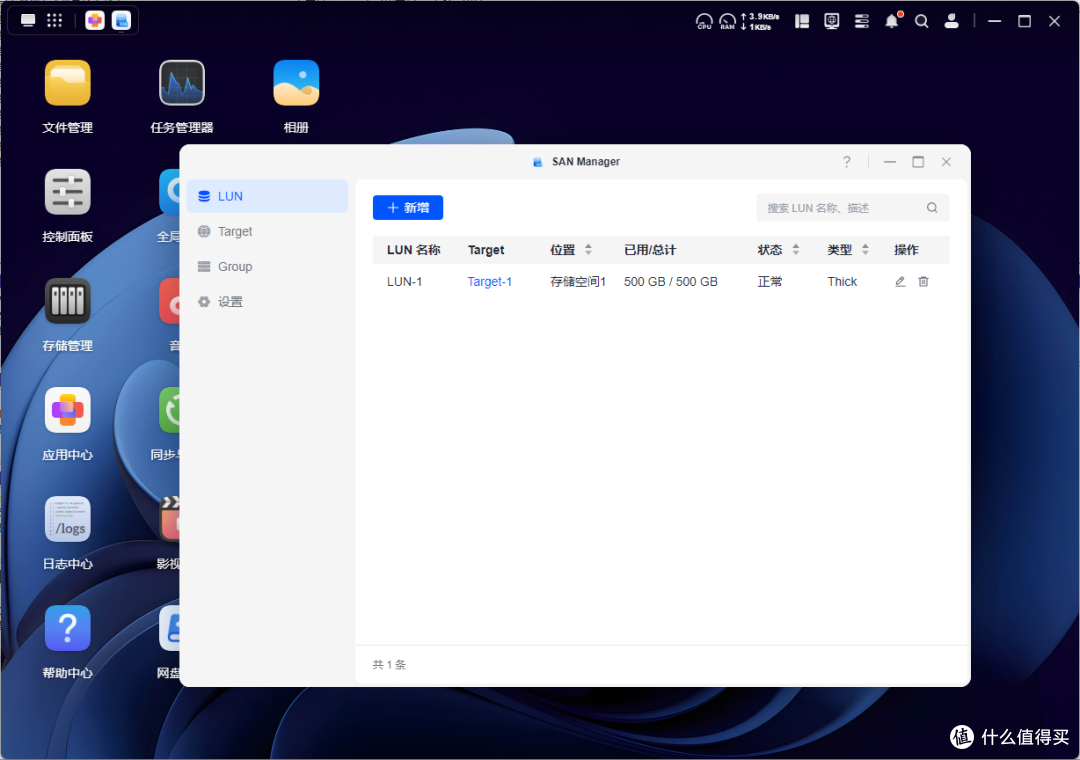The height and width of the screenshot is (760, 1080).
Task: Check the CPU usage indicator
Action: tap(704, 21)
